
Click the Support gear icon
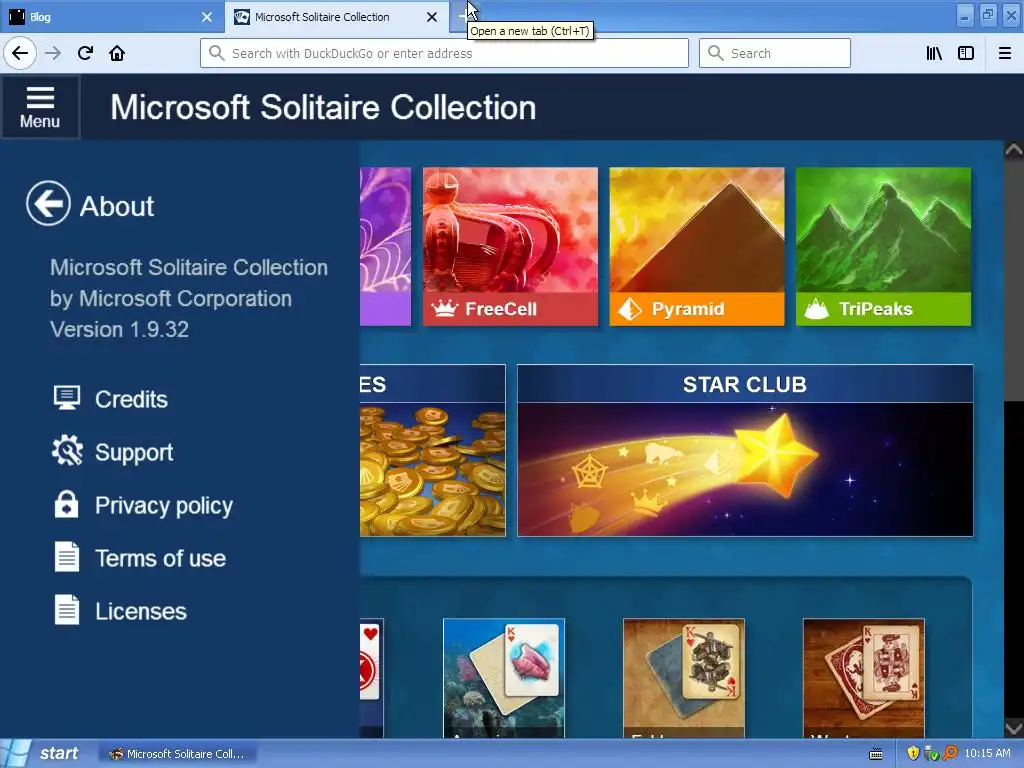tap(67, 451)
